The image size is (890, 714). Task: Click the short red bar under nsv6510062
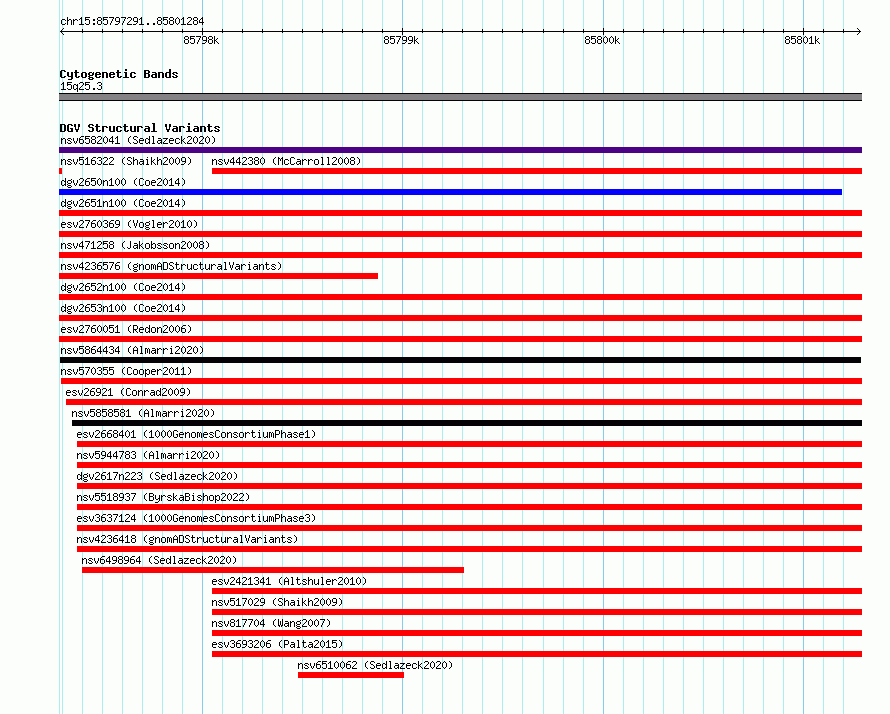tap(351, 675)
